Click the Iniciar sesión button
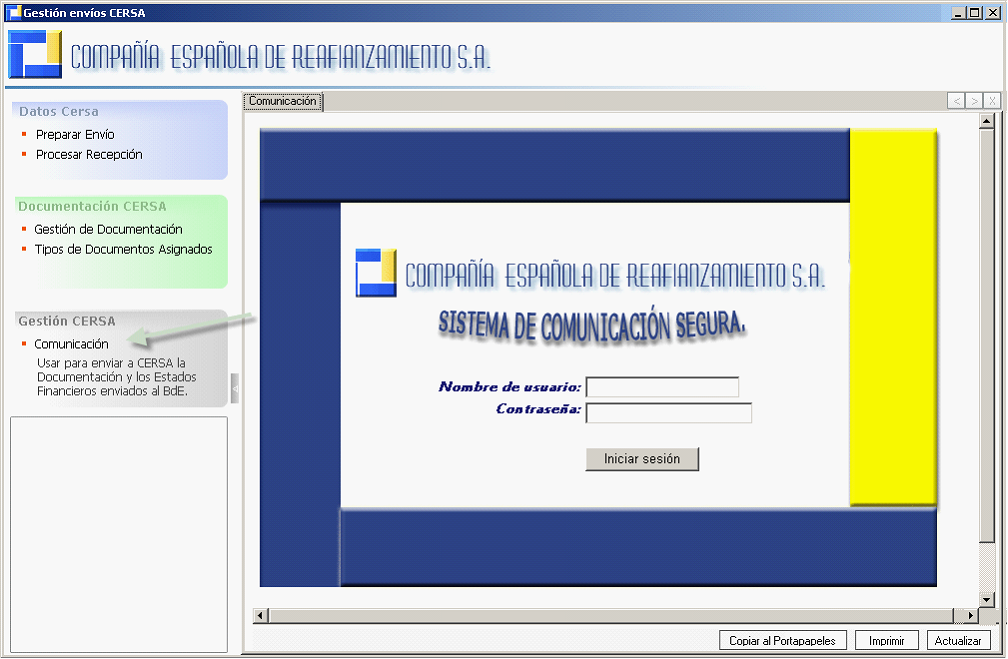Screen dimensions: 1008x659 point(642,459)
